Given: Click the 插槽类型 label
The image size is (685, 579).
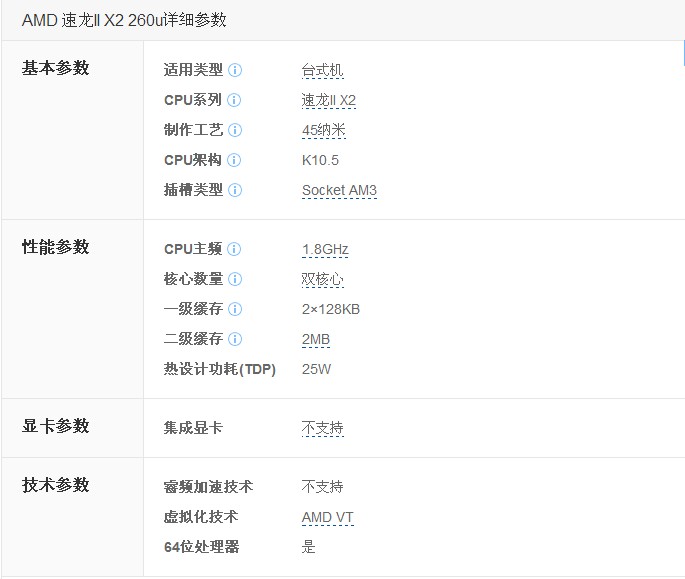Looking at the screenshot, I should (x=193, y=190).
